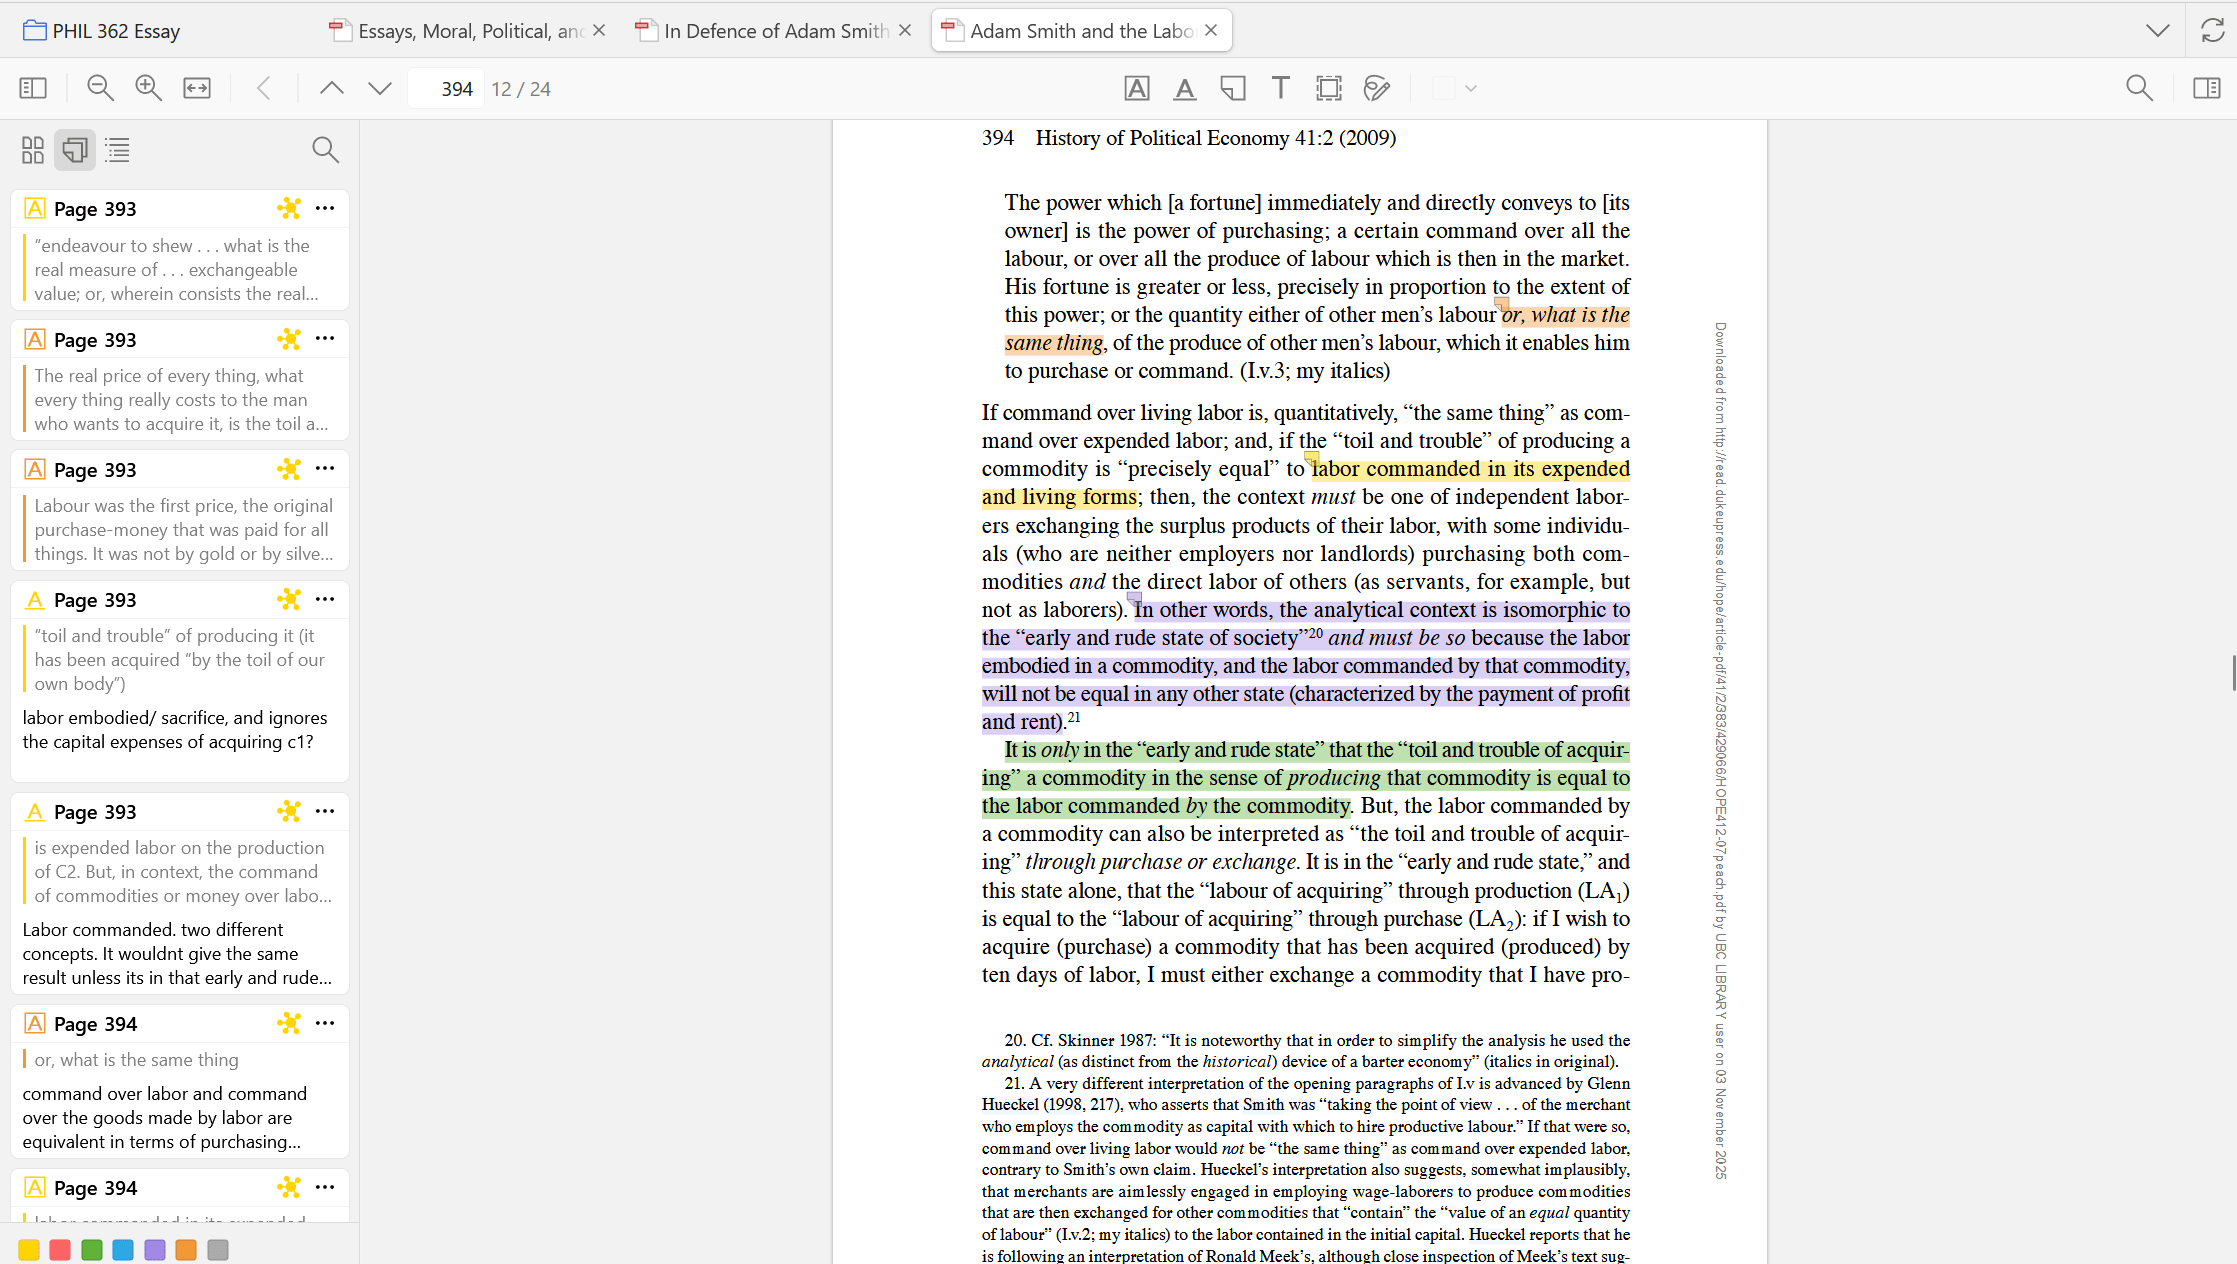
Task: Filter annotations by orange color
Action: pos(186,1249)
